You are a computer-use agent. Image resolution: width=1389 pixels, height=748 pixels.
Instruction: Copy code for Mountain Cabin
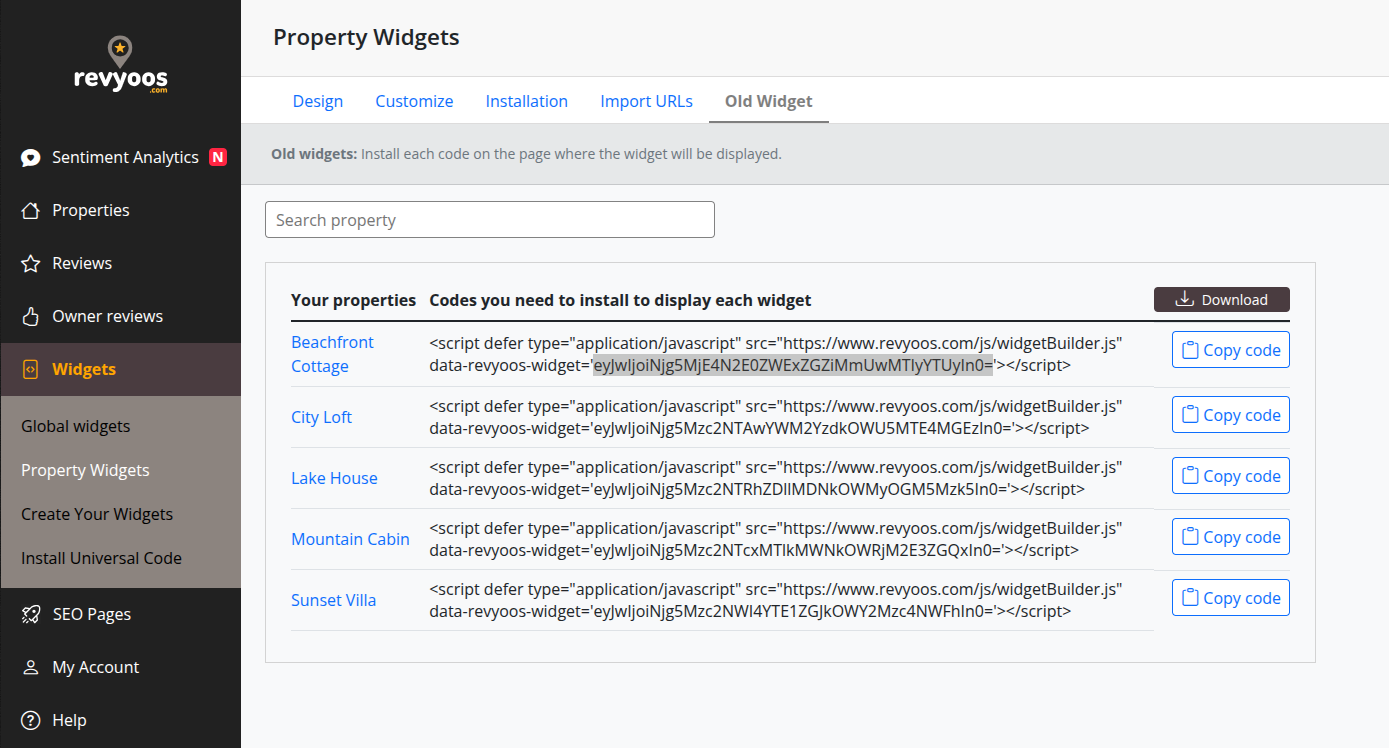click(x=1231, y=537)
